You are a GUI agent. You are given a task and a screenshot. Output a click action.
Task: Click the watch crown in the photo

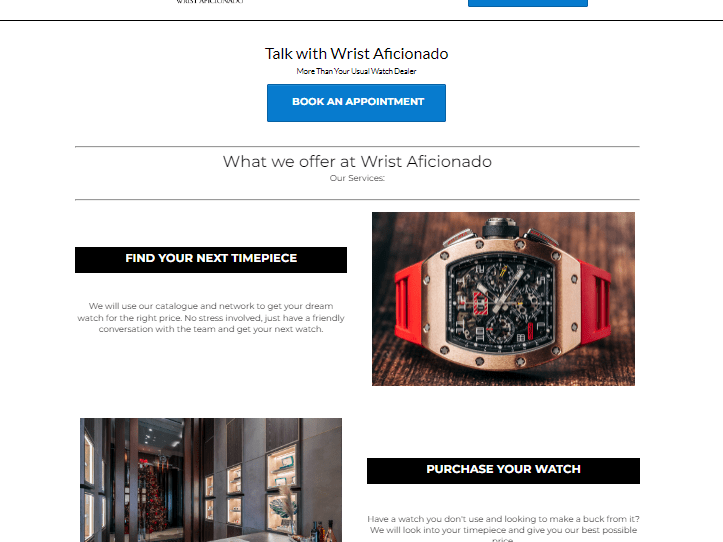point(499,227)
